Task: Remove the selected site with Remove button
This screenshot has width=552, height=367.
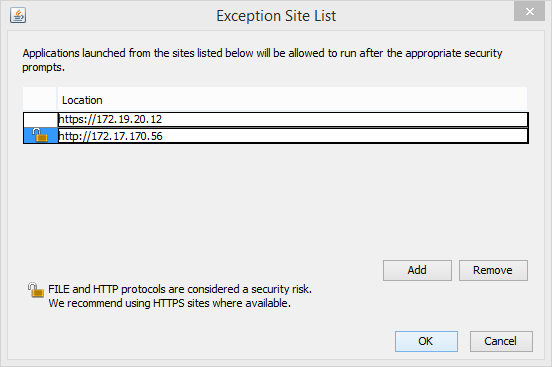Action: tap(493, 270)
